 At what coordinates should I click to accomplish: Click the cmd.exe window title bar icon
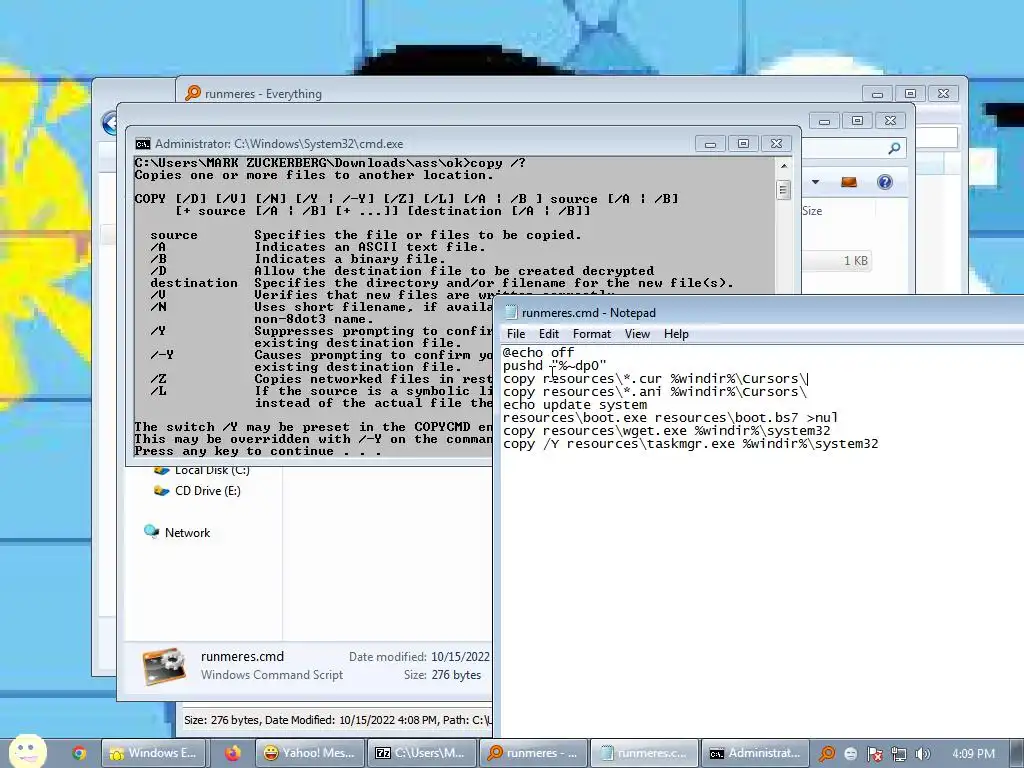pyautogui.click(x=142, y=144)
